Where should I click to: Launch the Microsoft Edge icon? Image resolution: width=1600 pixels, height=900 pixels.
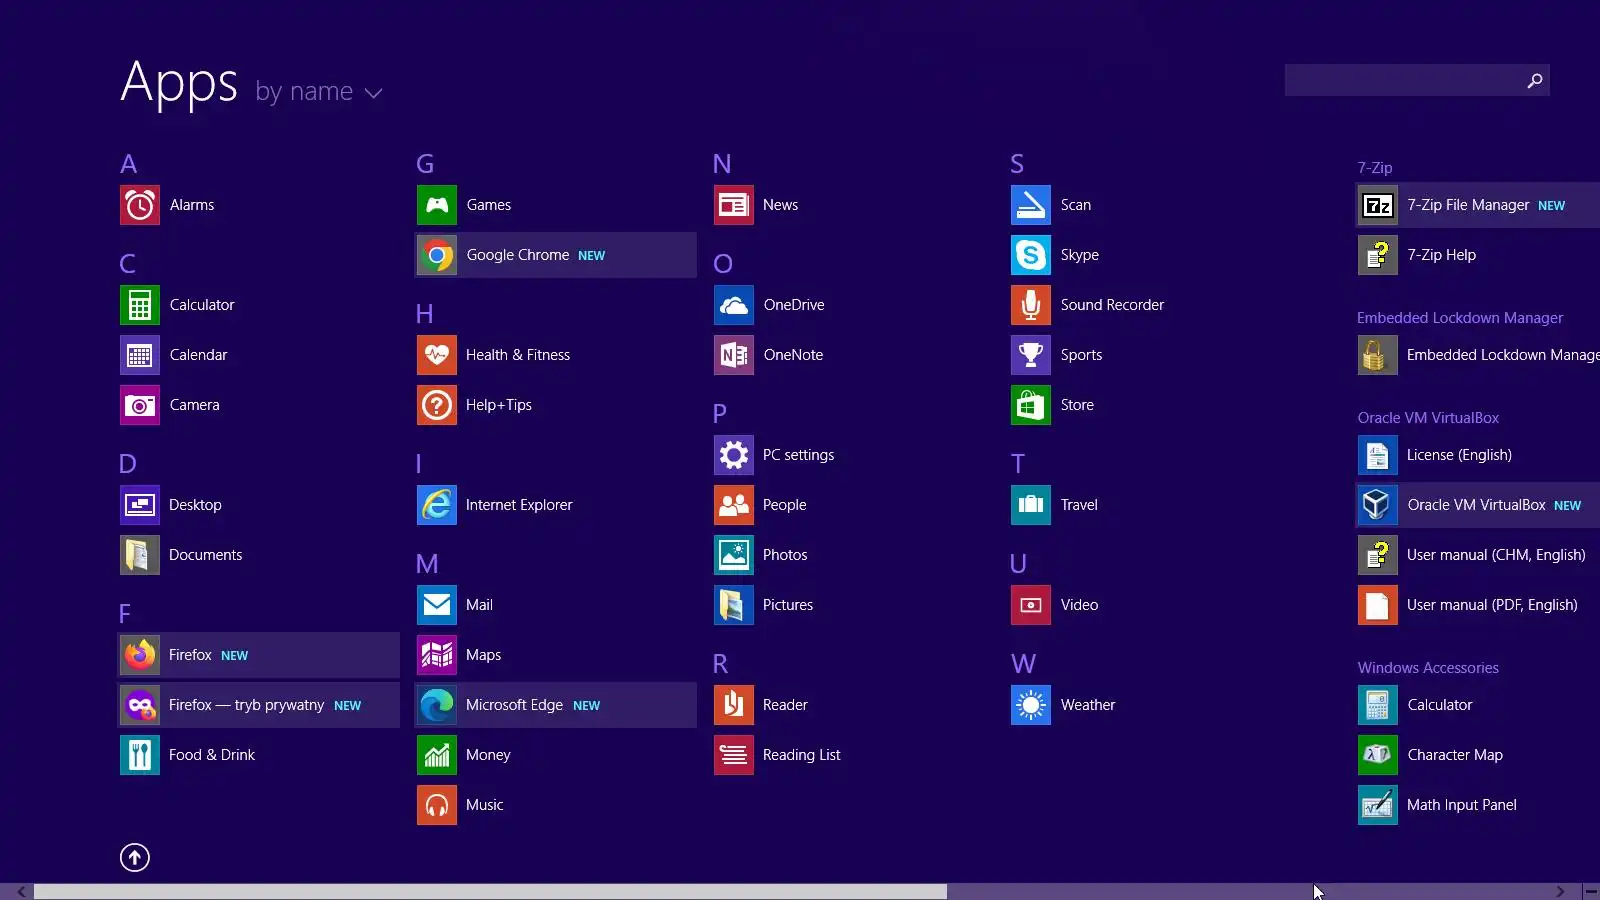coord(437,705)
